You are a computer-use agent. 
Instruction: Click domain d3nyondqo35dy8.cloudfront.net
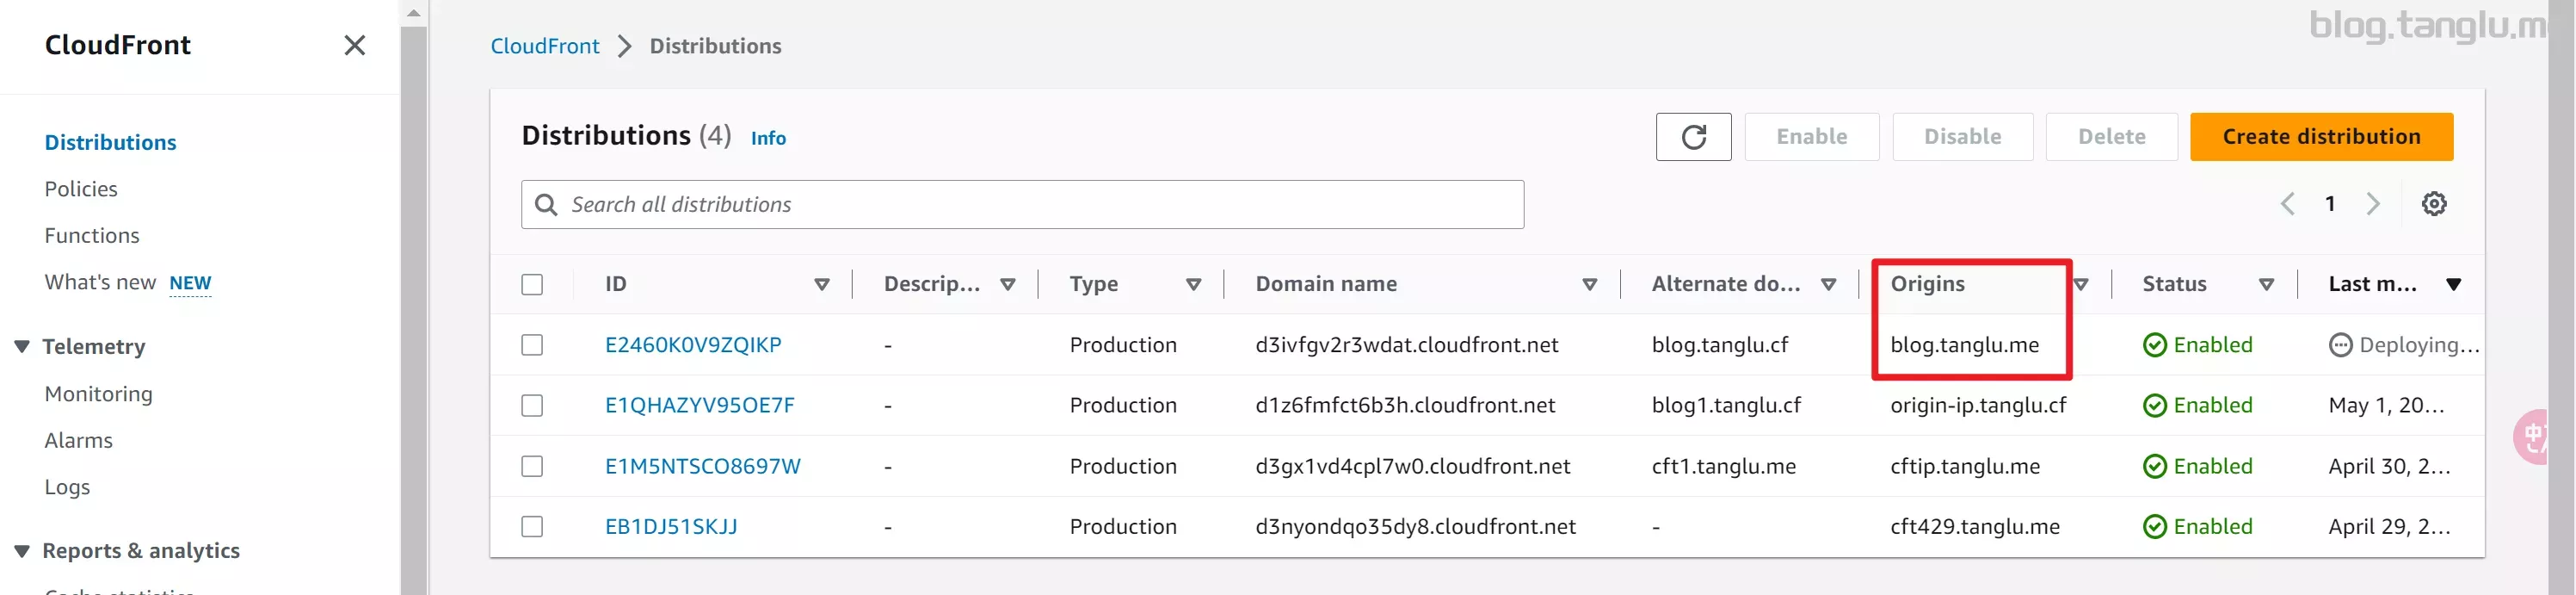coord(1415,527)
